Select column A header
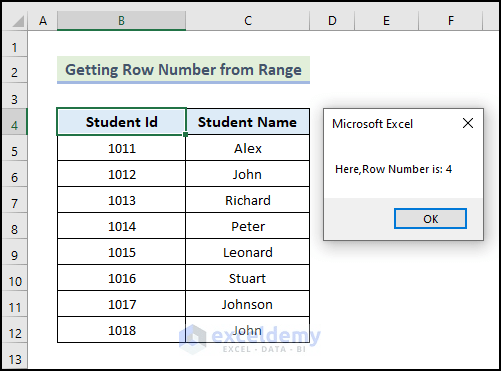Image resolution: width=501 pixels, height=371 pixels. (x=43, y=21)
